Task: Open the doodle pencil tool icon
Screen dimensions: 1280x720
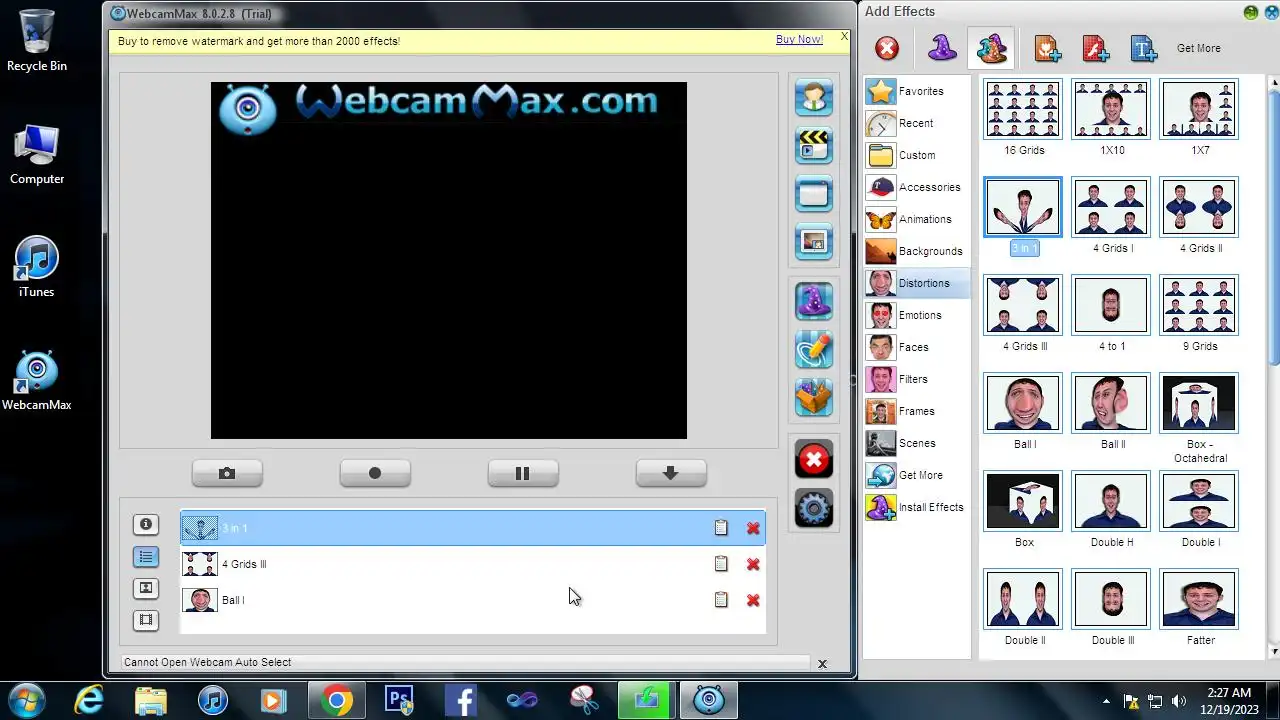Action: pyautogui.click(x=814, y=349)
